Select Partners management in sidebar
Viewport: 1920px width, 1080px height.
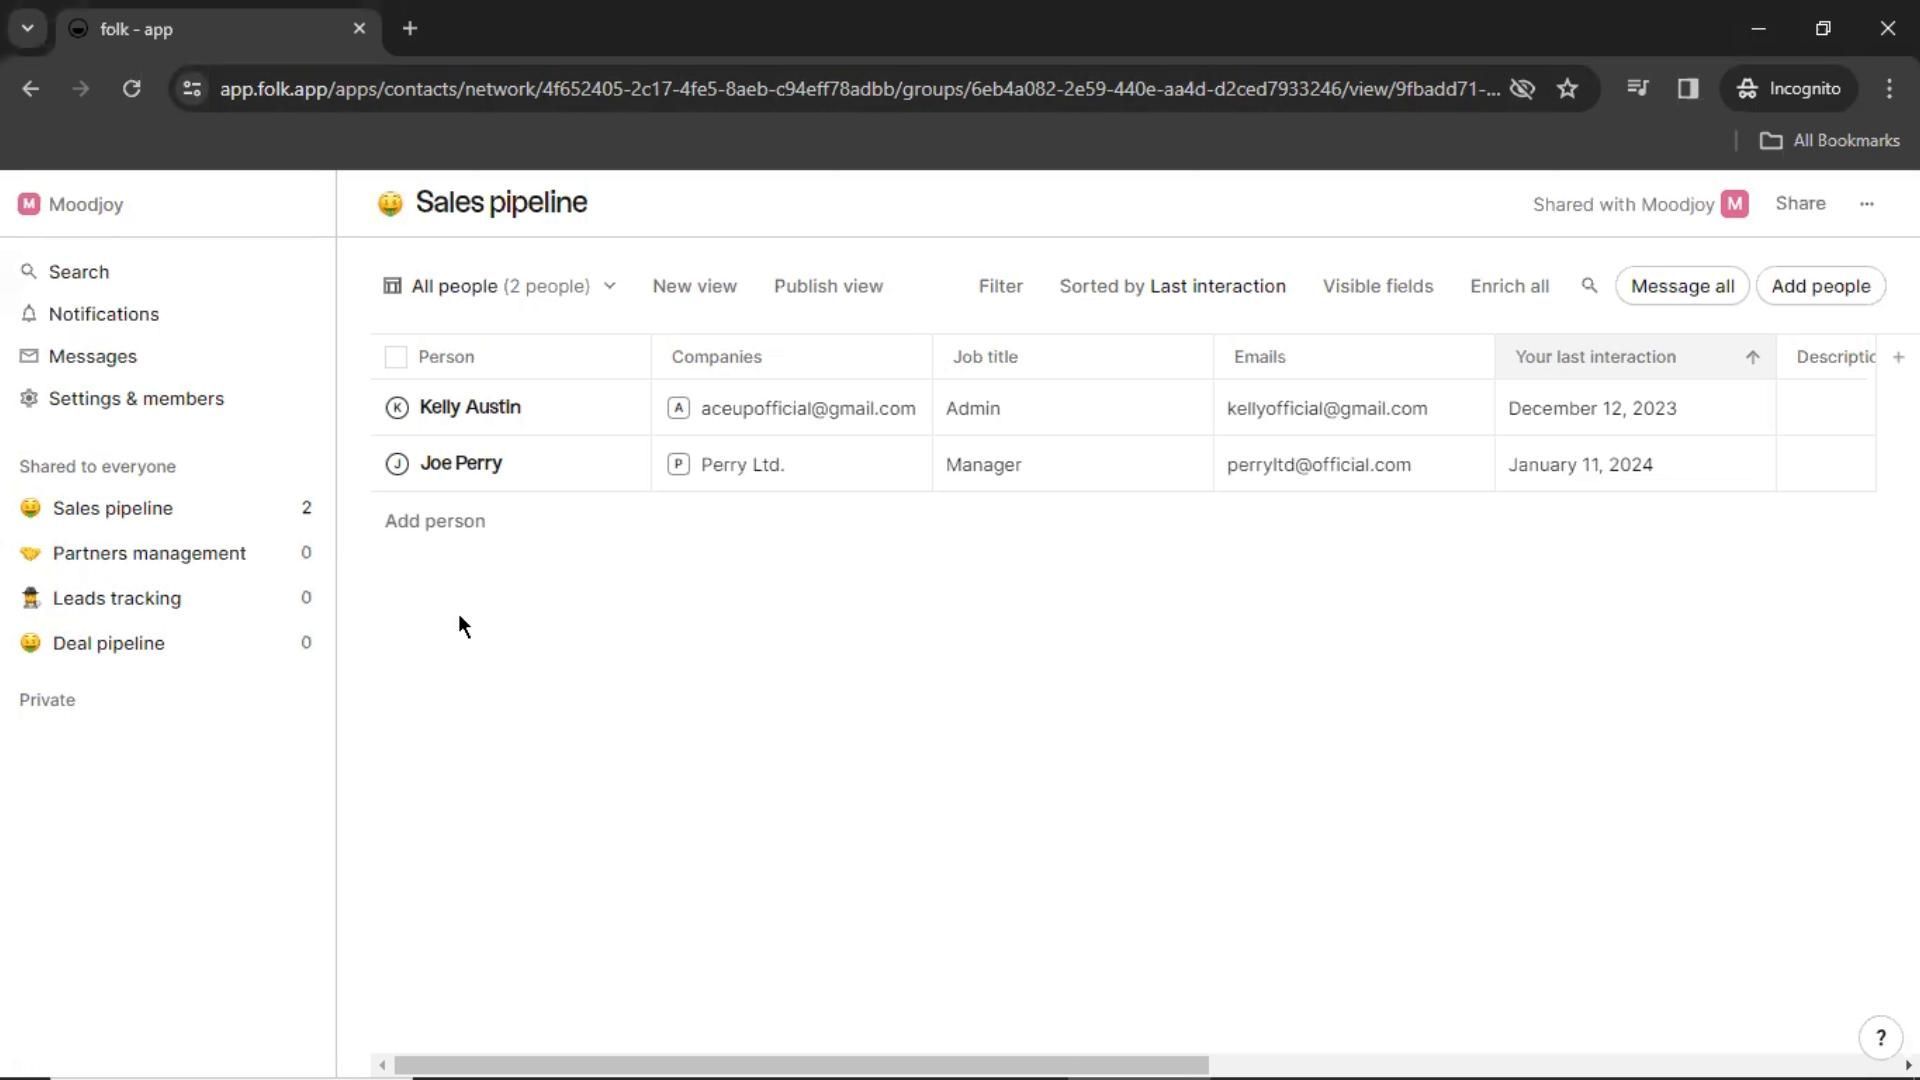149,553
